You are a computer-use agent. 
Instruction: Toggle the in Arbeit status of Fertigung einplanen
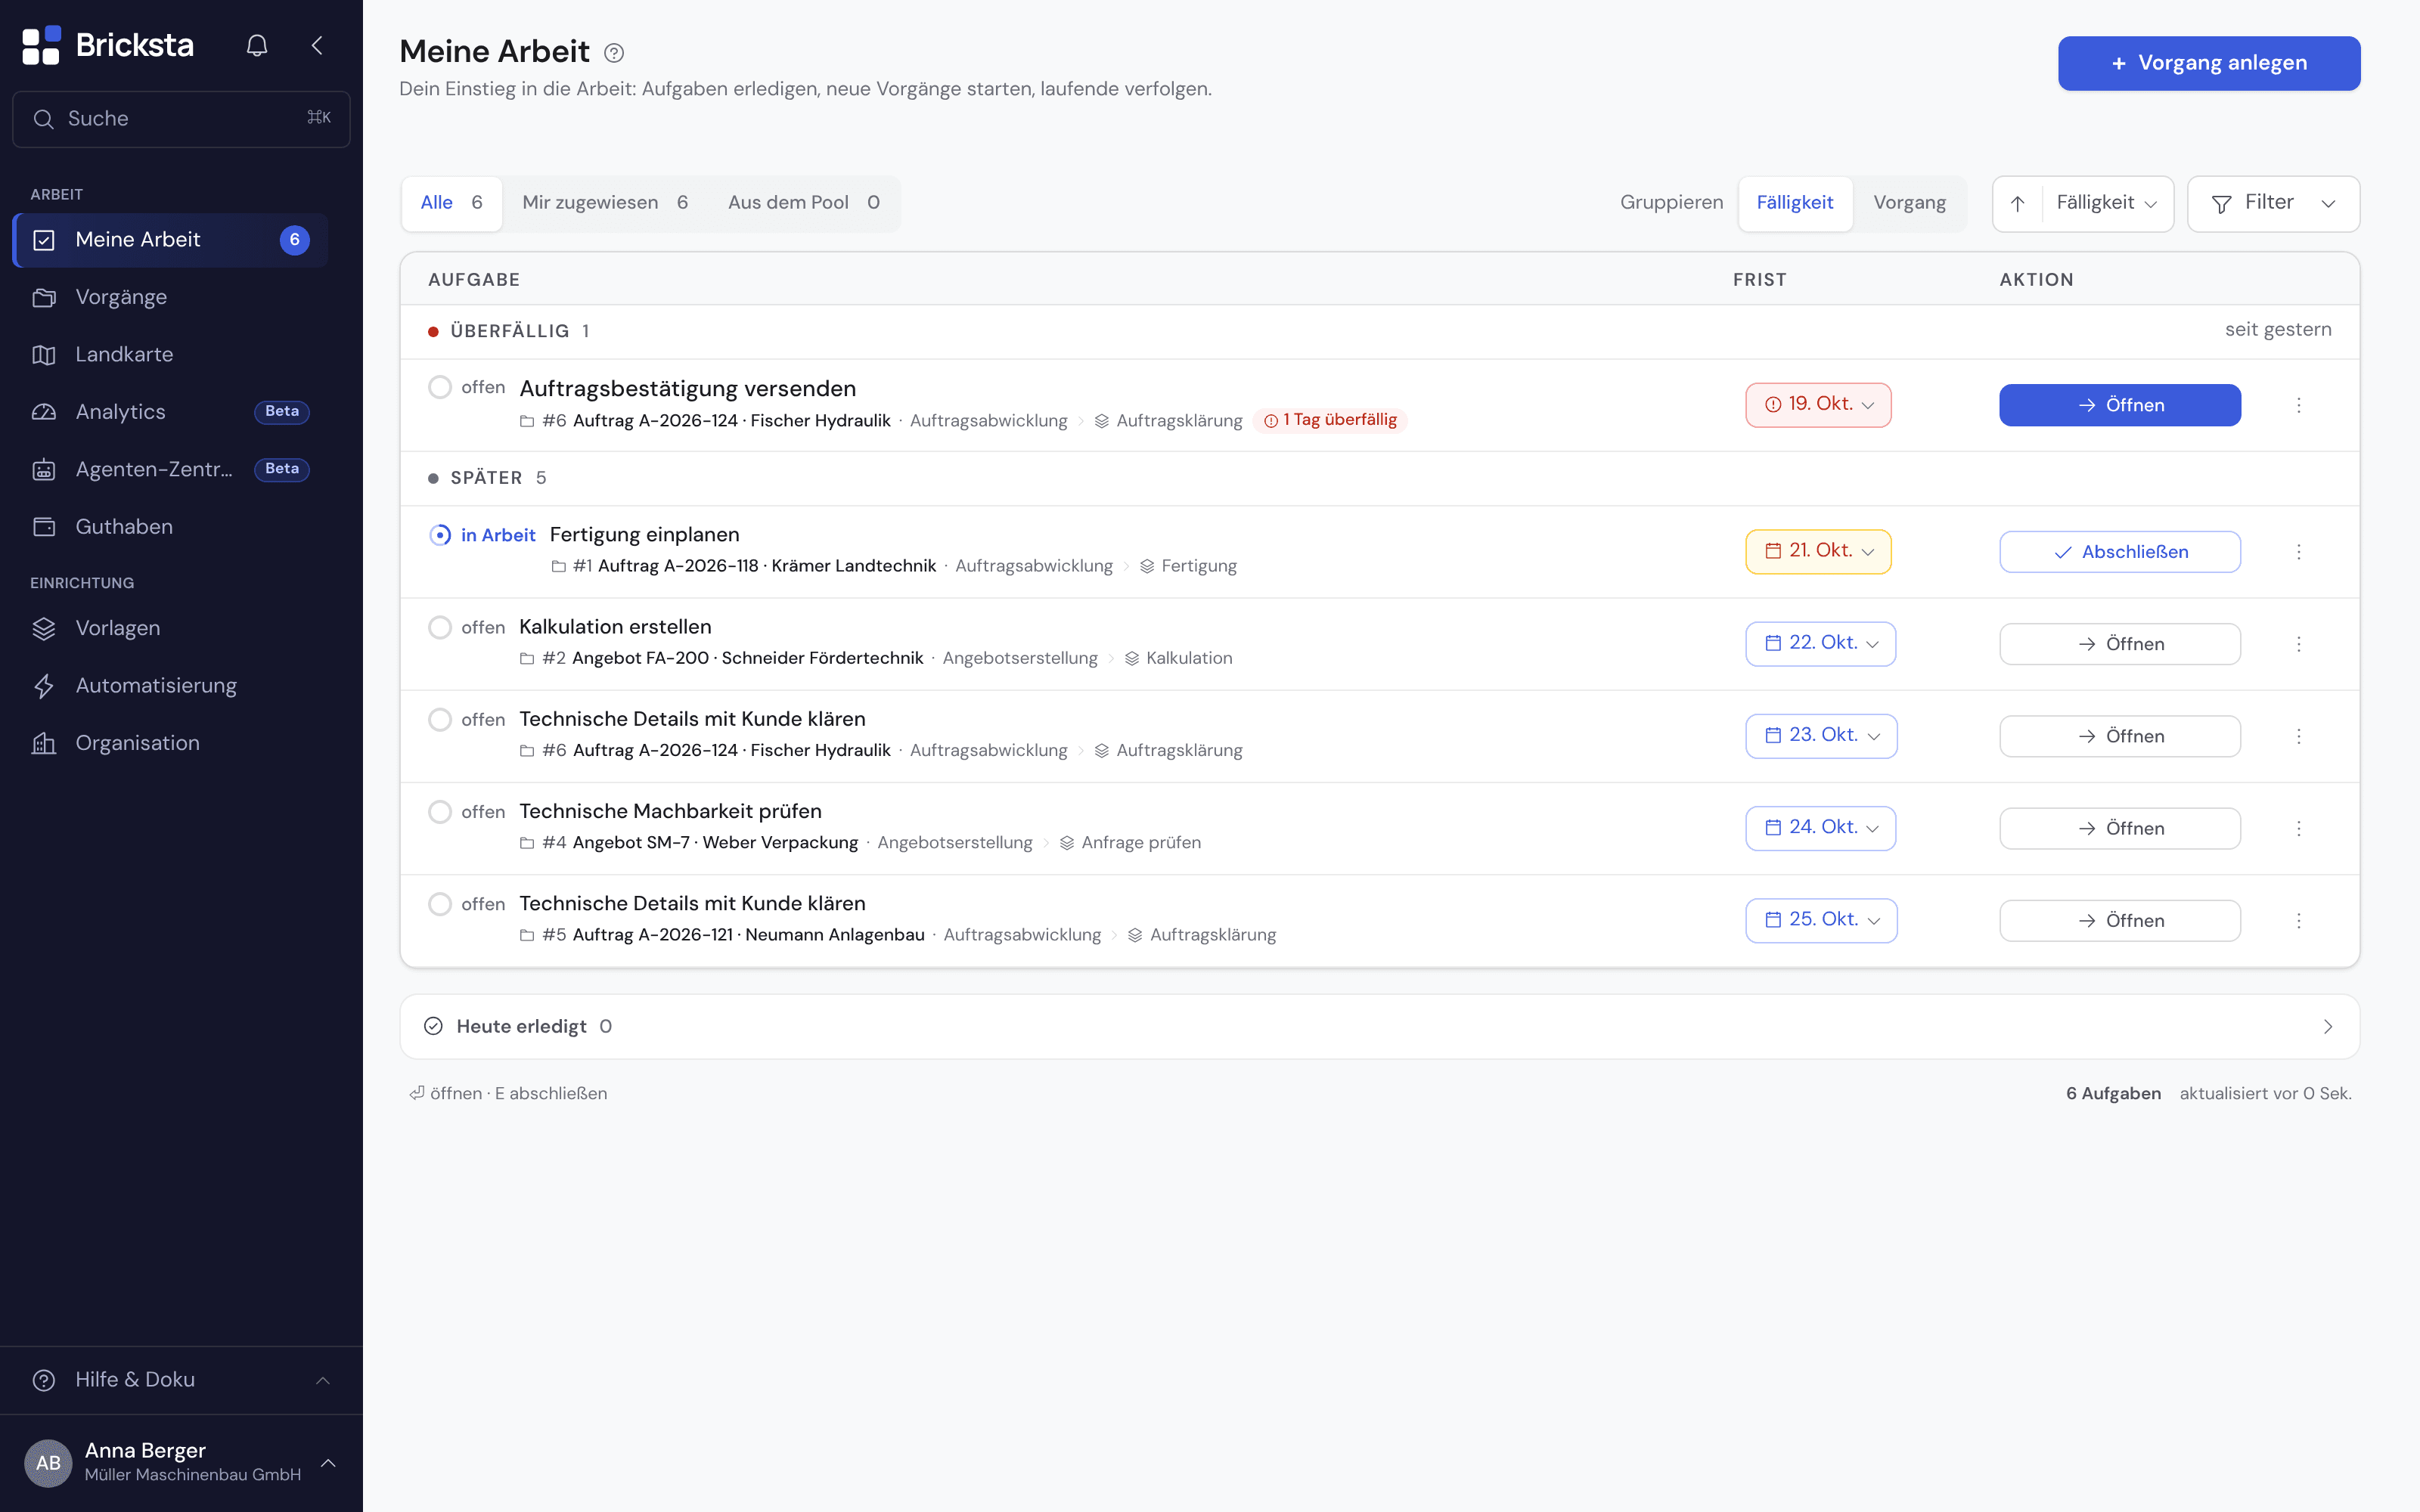[x=440, y=535]
